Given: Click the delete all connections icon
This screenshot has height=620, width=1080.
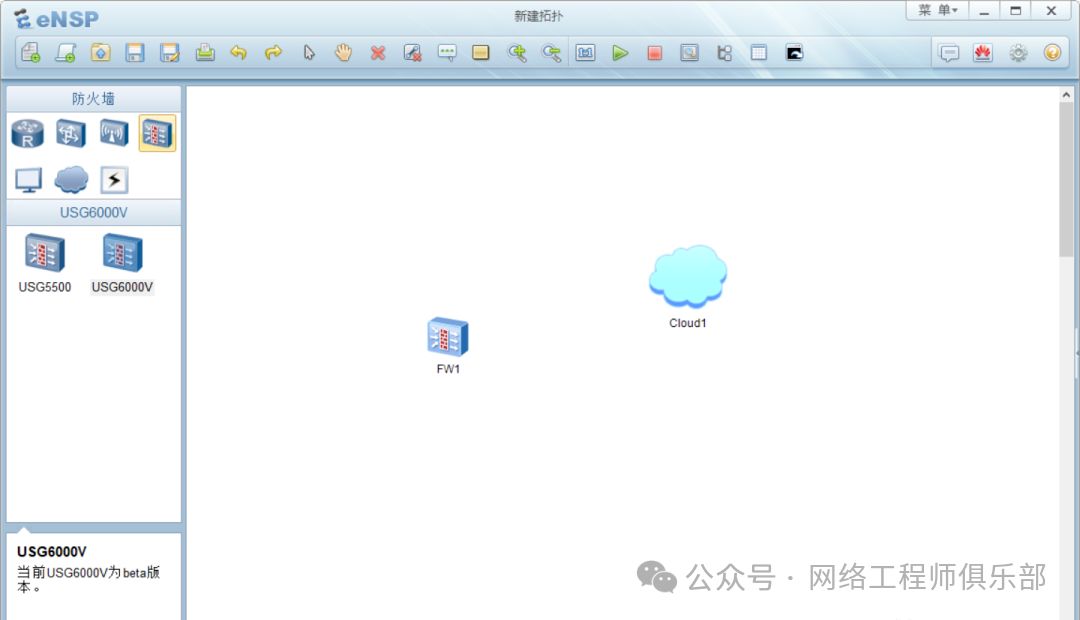Looking at the screenshot, I should click(413, 52).
